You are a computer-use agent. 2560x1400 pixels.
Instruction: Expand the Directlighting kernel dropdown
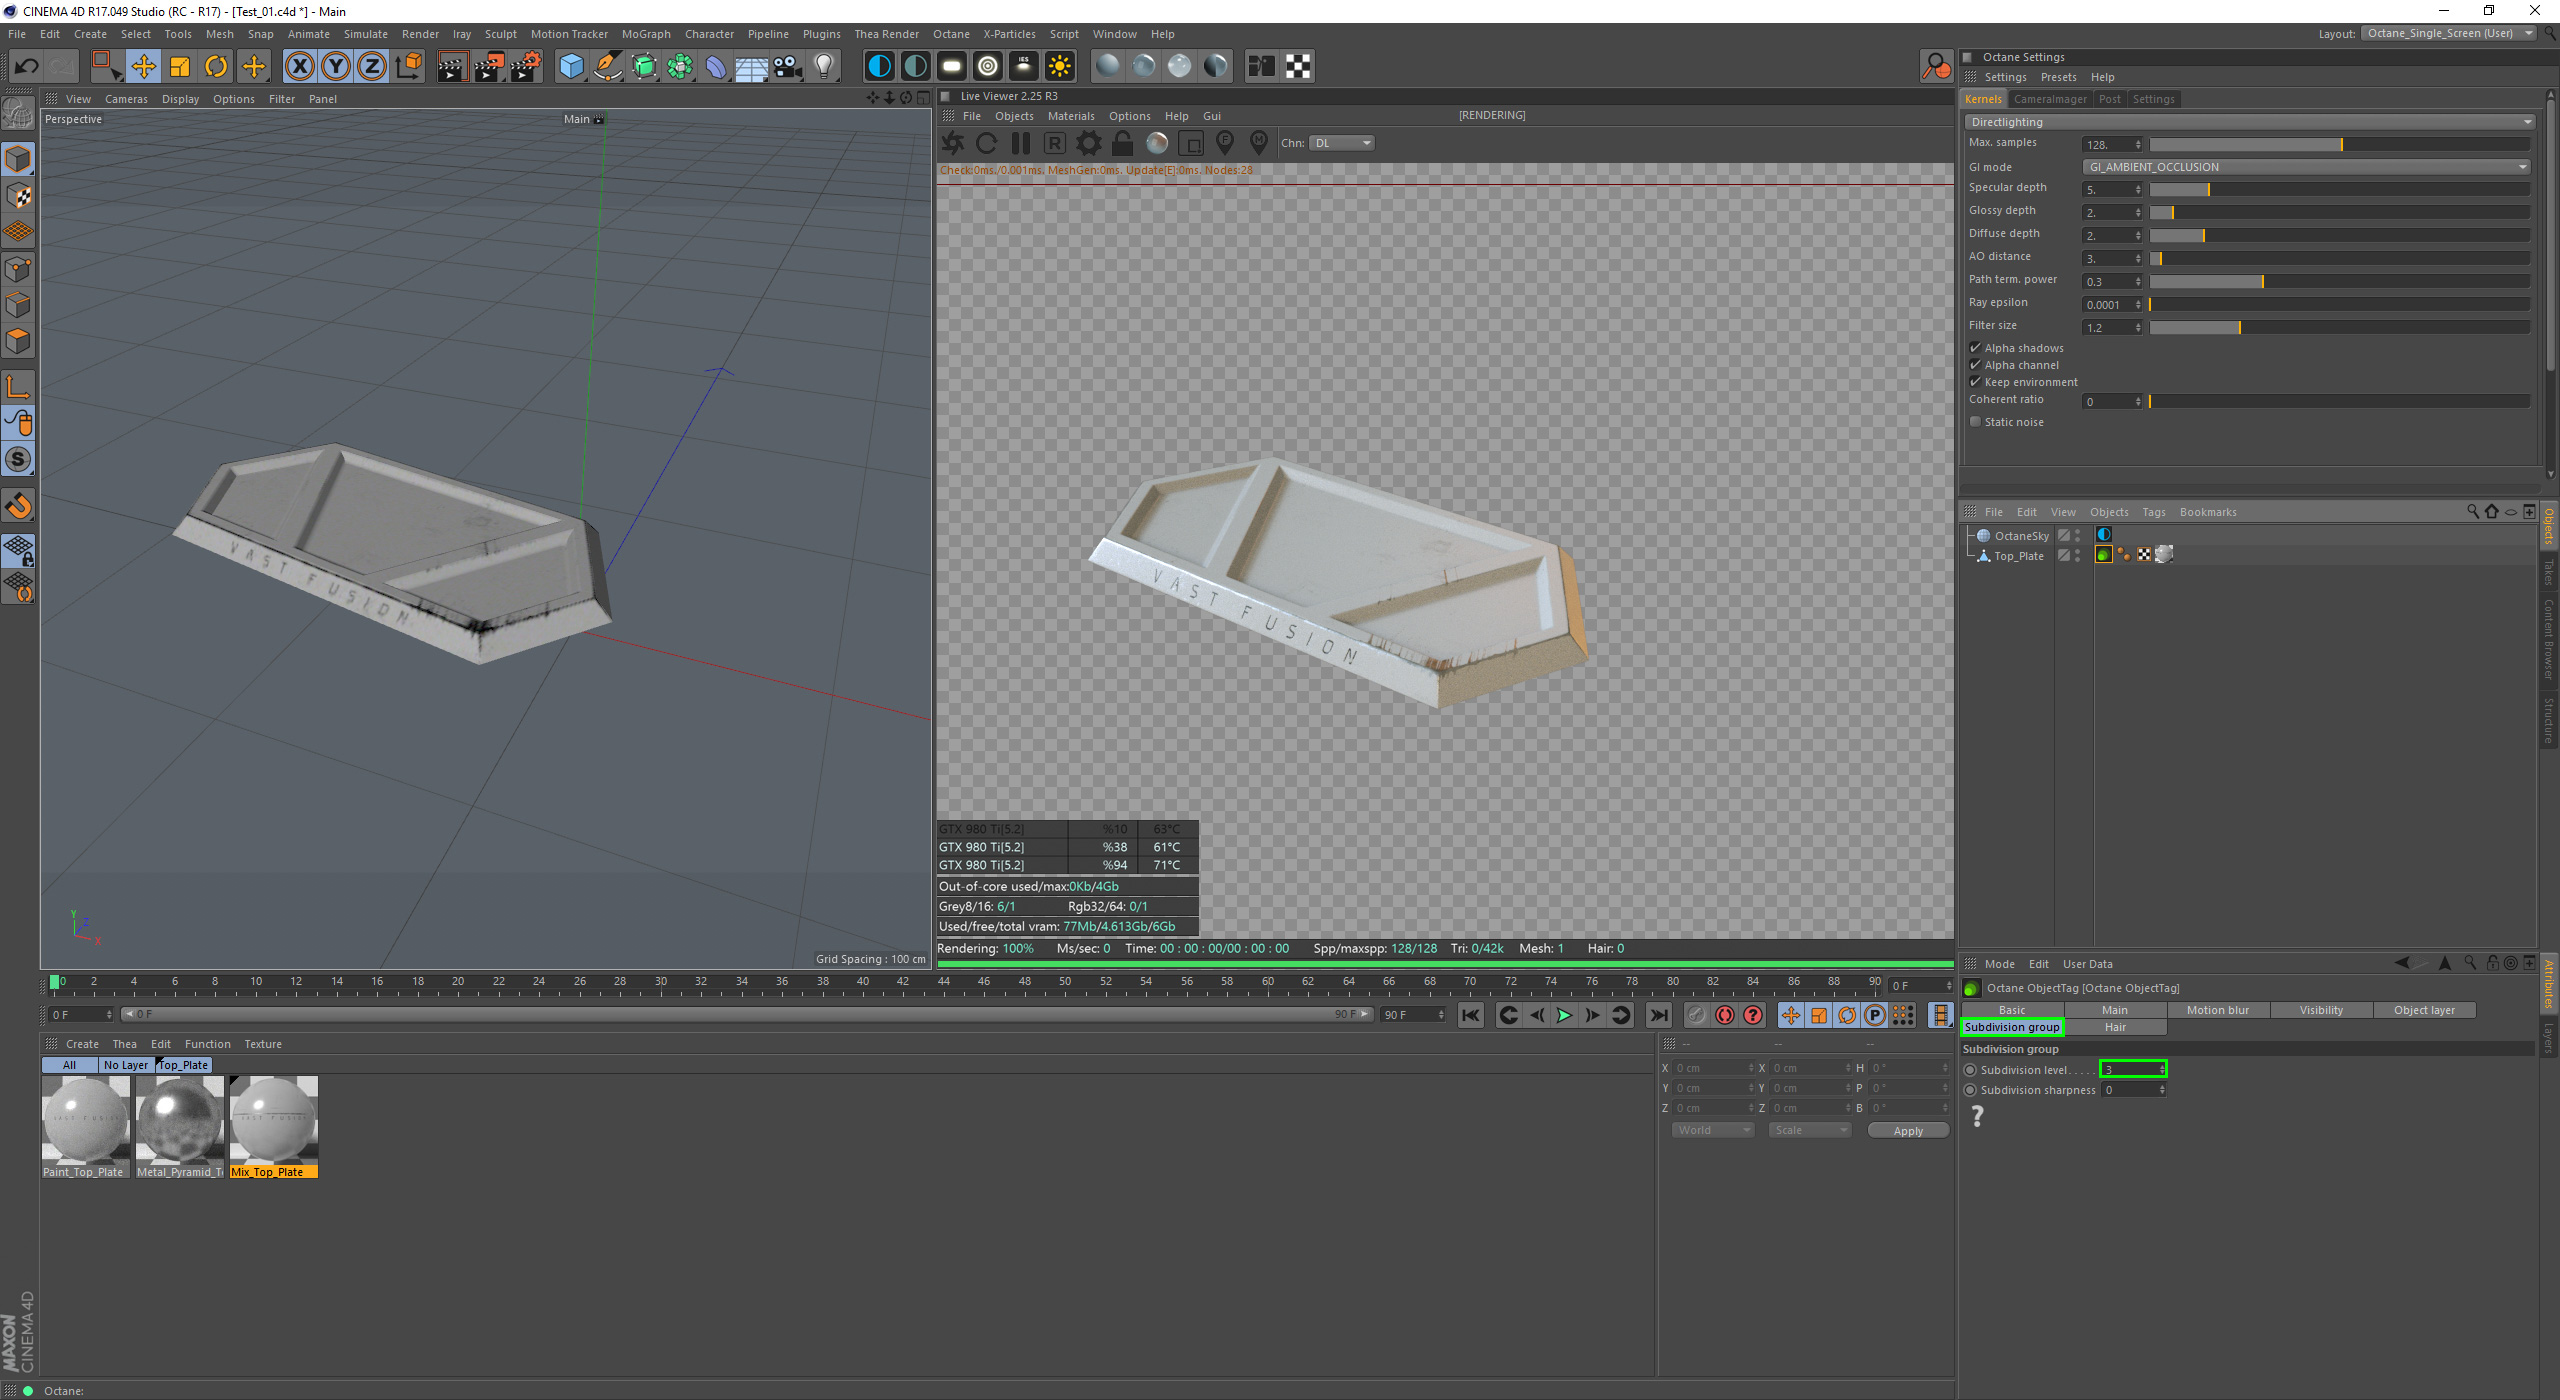(x=2250, y=122)
